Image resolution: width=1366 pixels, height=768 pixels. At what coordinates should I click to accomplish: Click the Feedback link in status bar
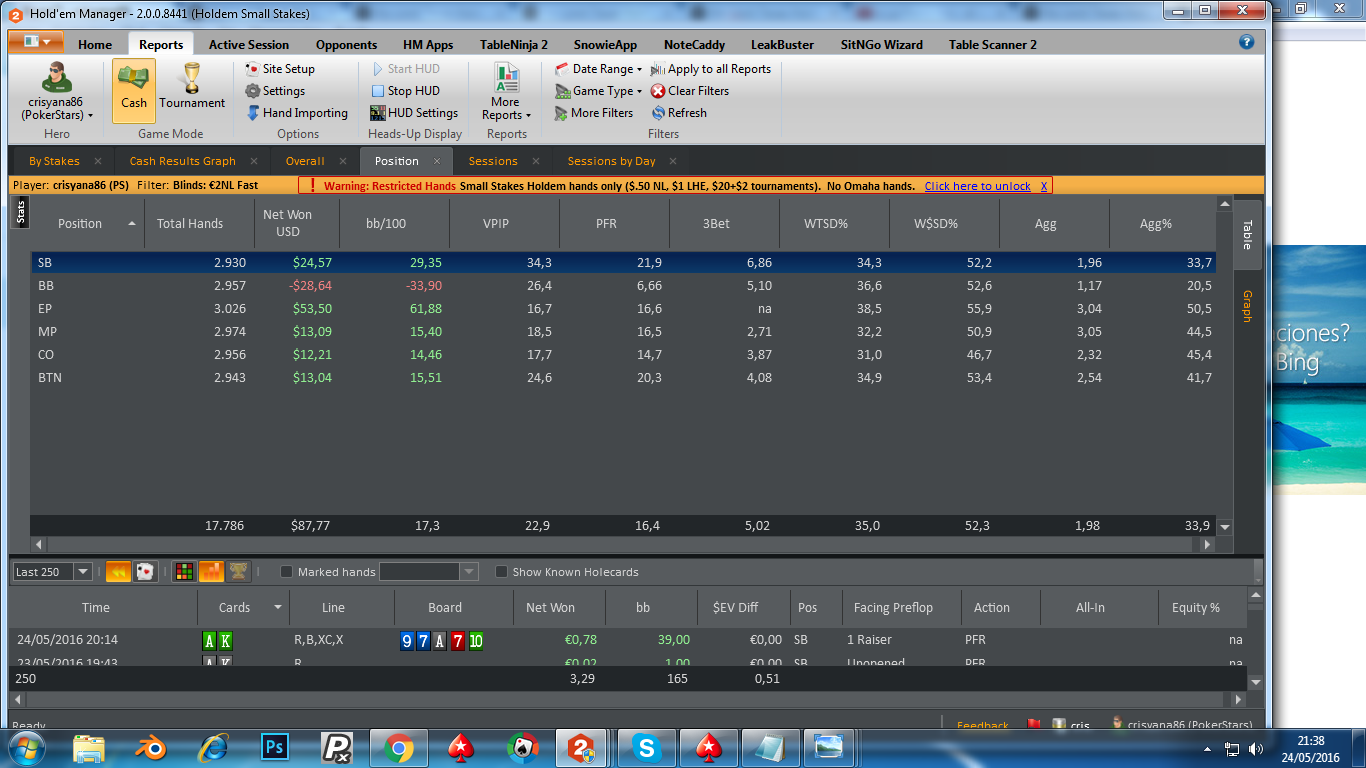pyautogui.click(x=983, y=725)
